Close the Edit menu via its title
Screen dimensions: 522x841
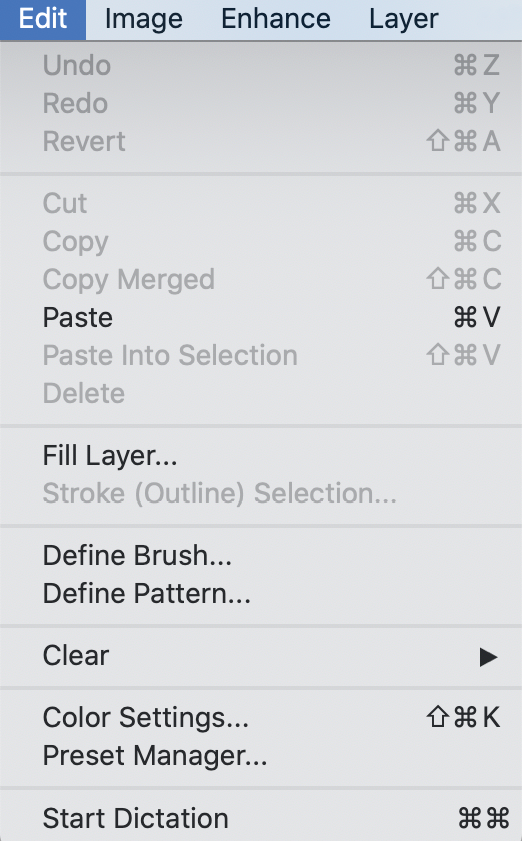tap(43, 19)
